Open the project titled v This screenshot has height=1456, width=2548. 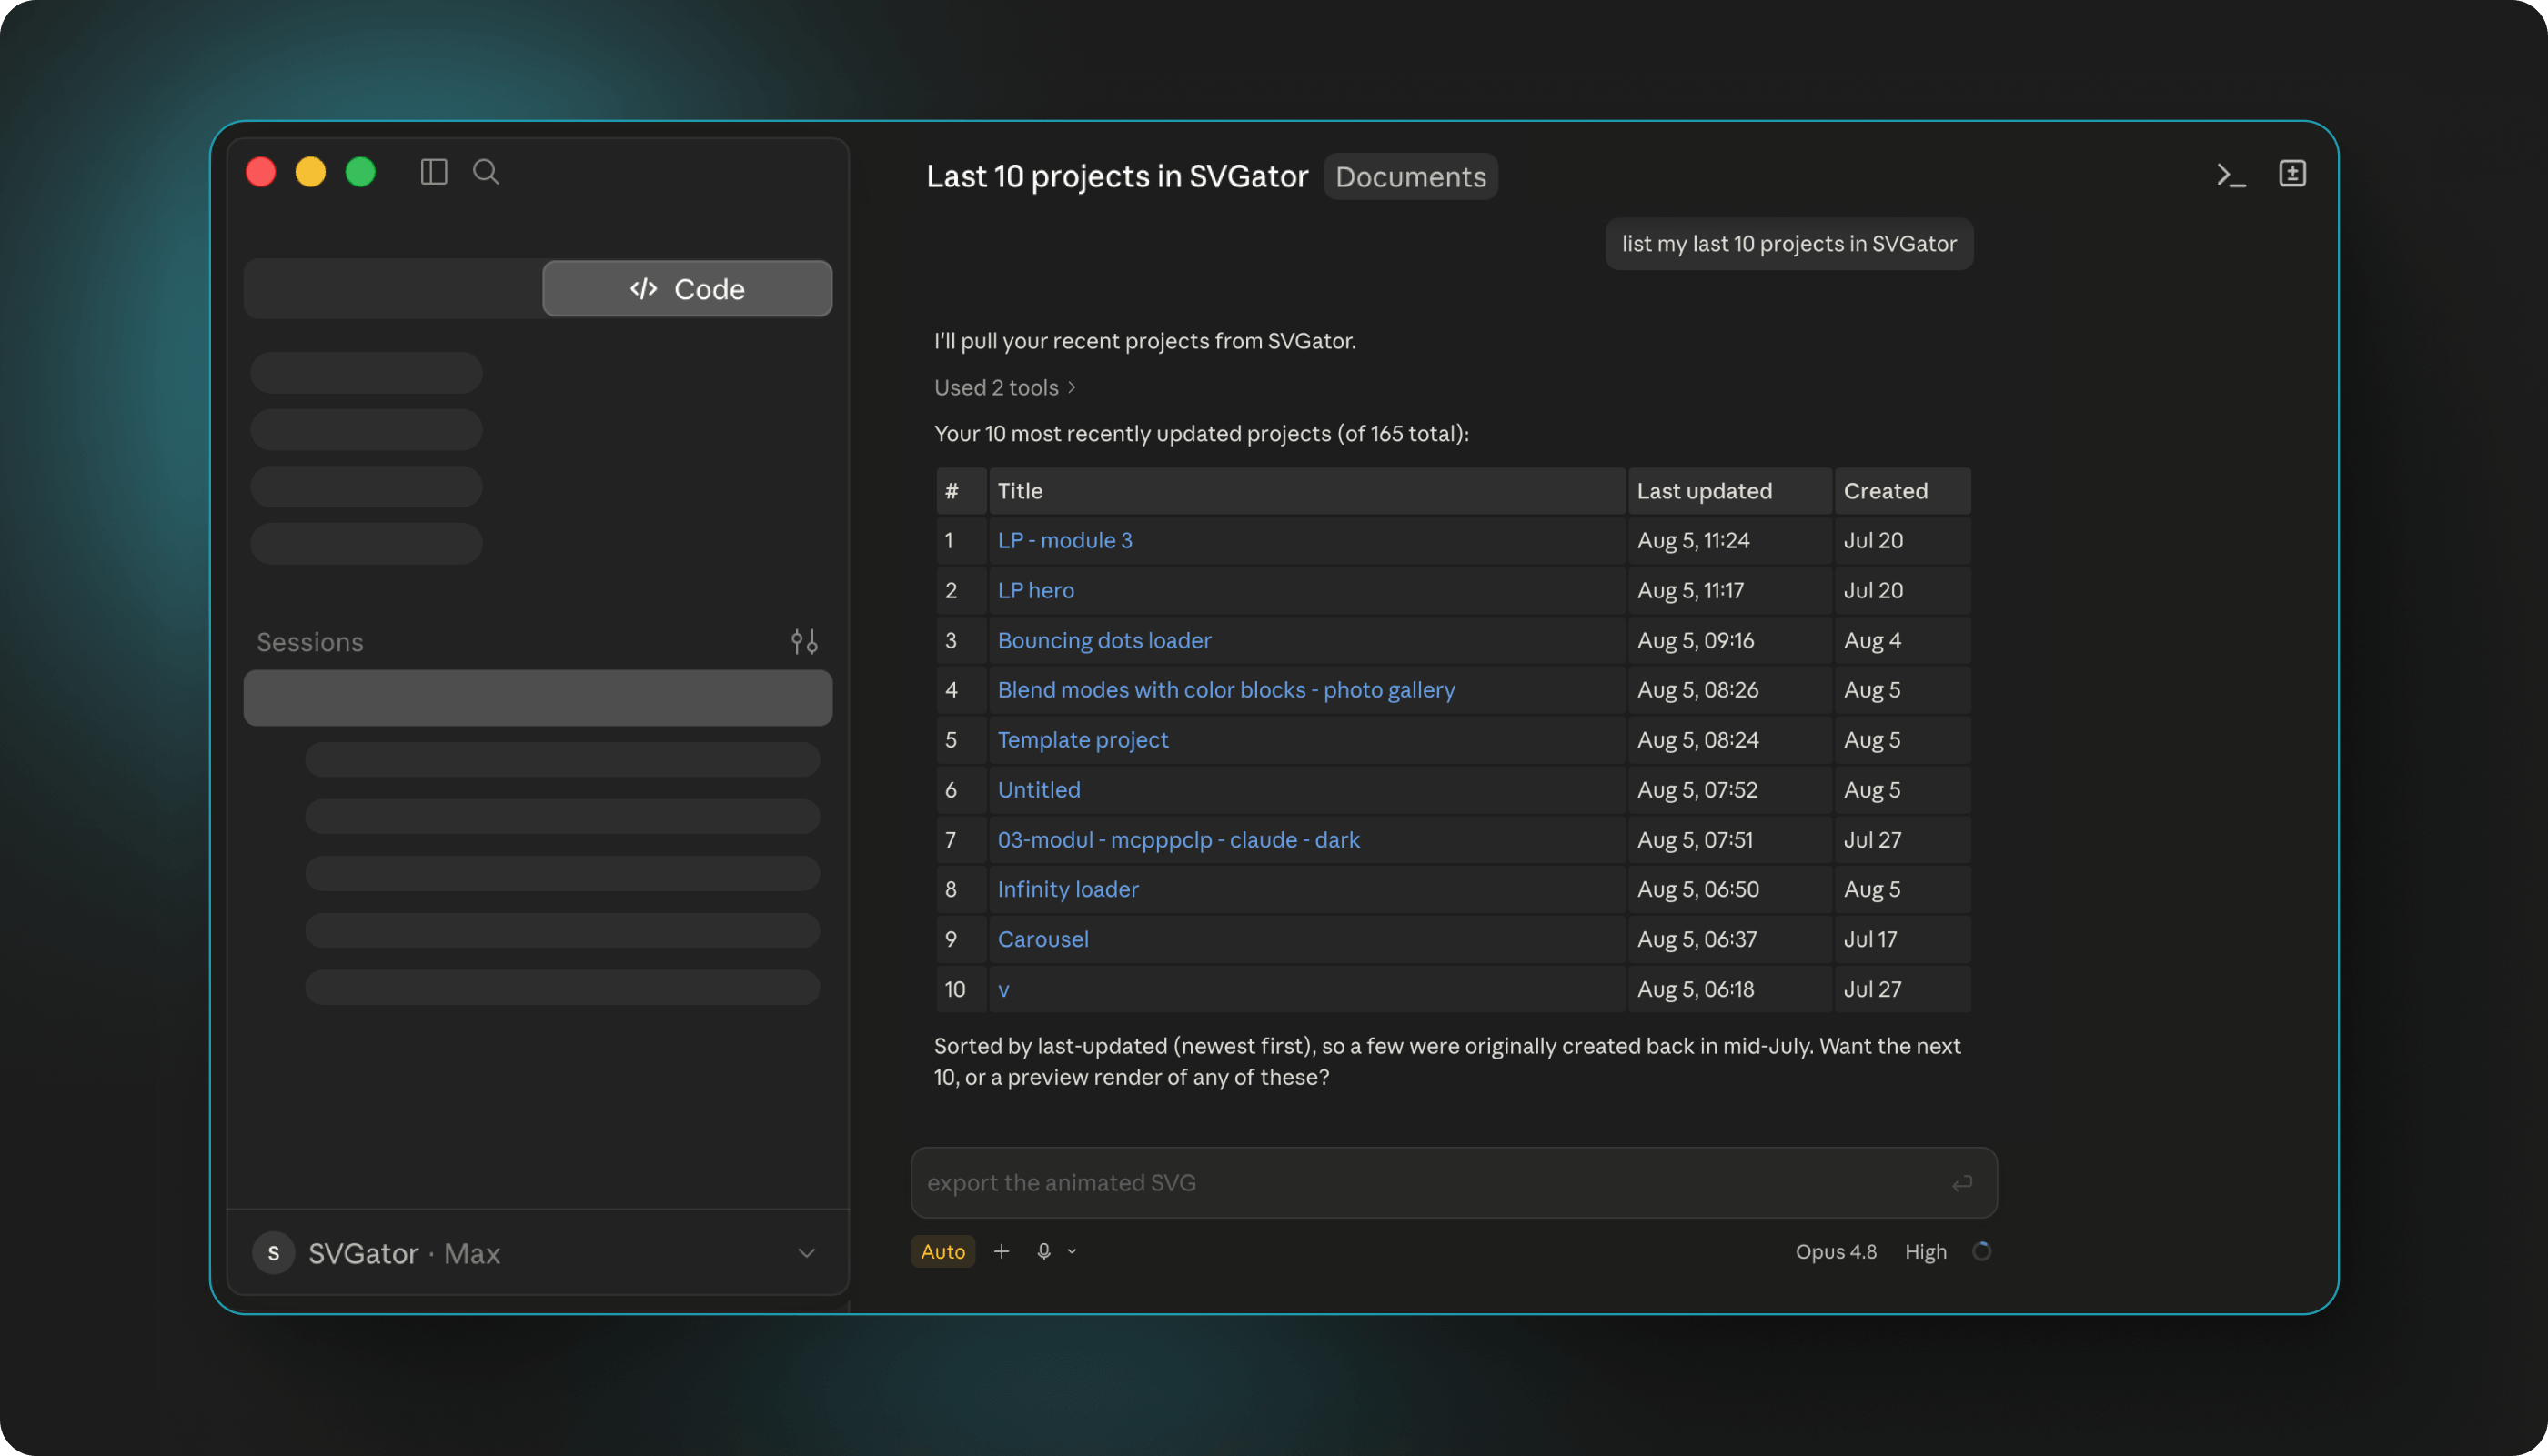point(1003,990)
